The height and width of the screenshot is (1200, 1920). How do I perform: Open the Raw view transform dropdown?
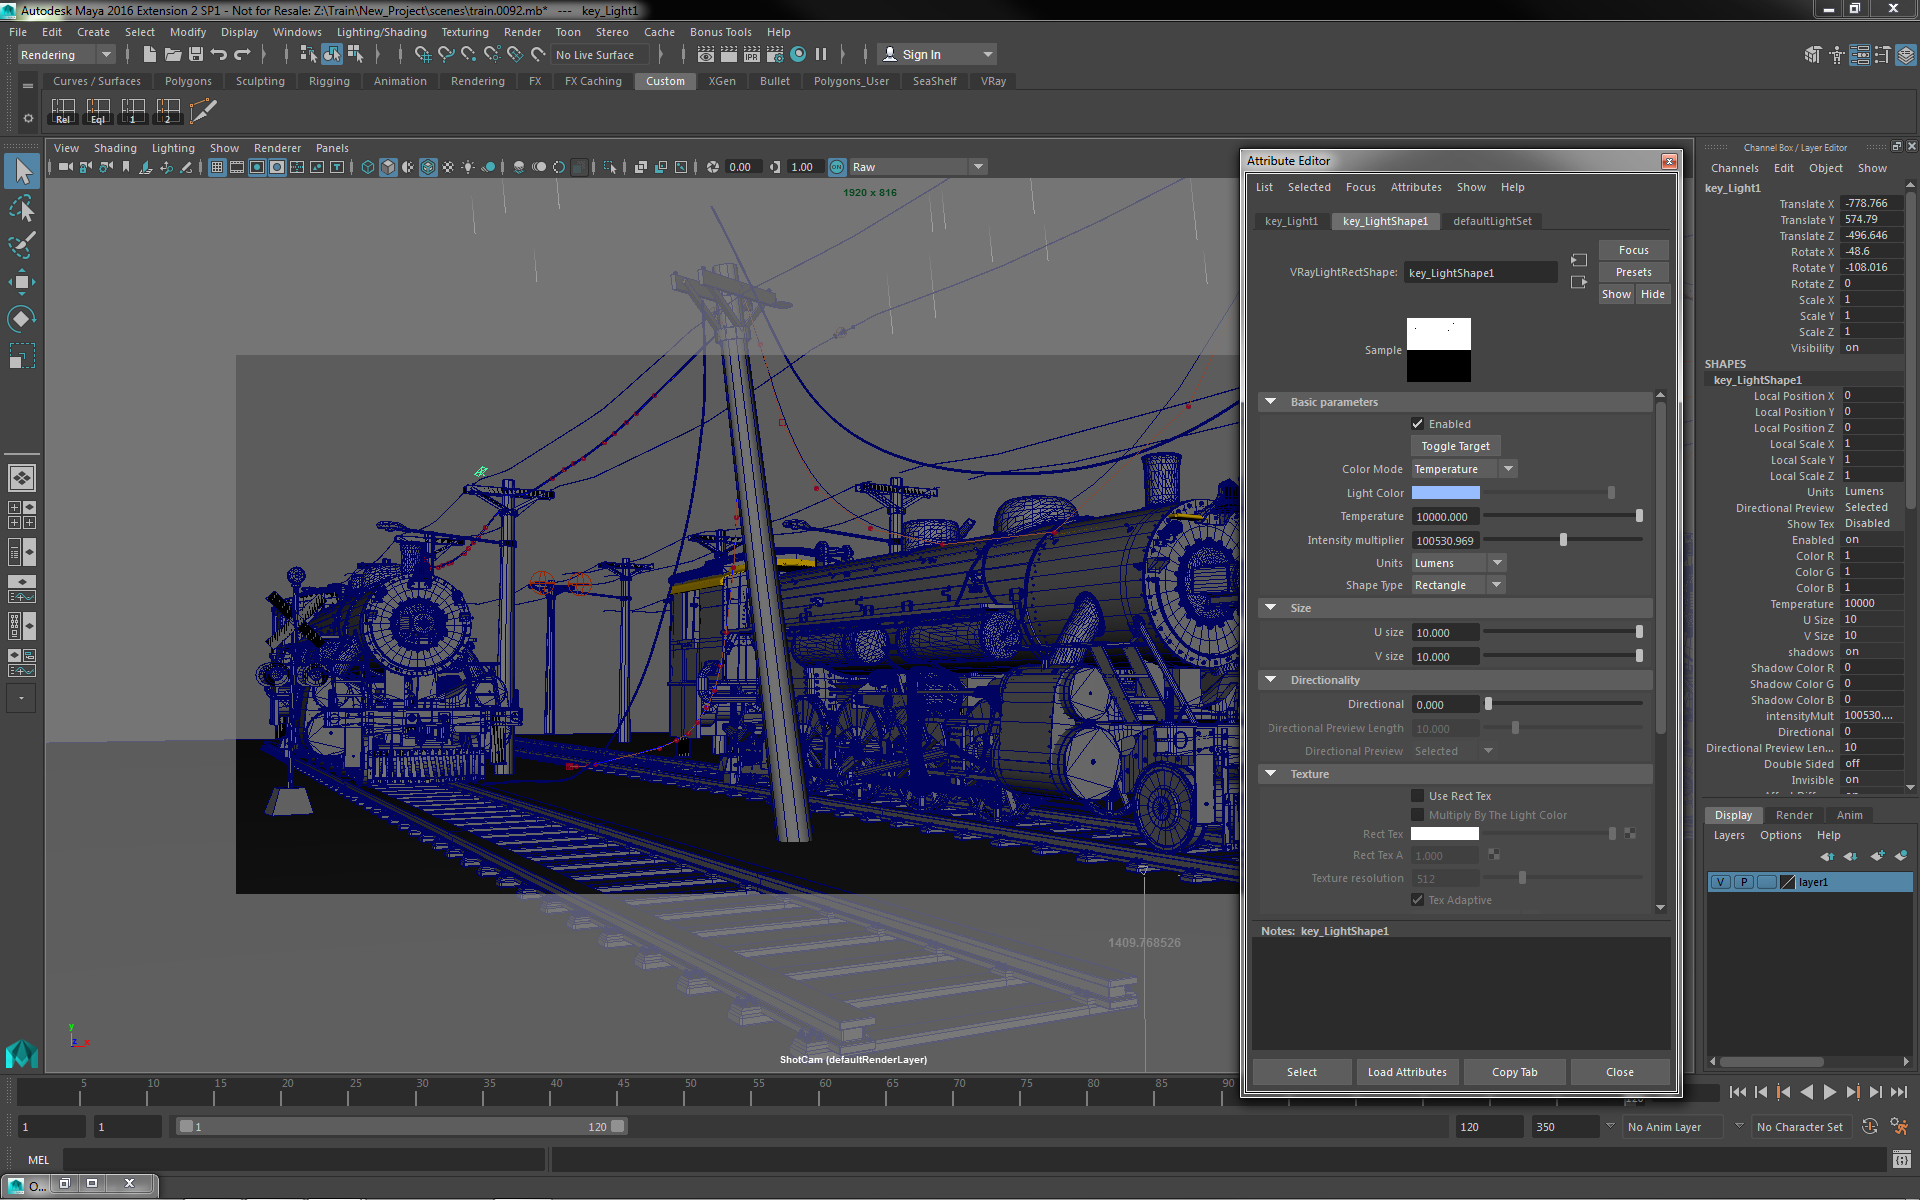(x=918, y=167)
